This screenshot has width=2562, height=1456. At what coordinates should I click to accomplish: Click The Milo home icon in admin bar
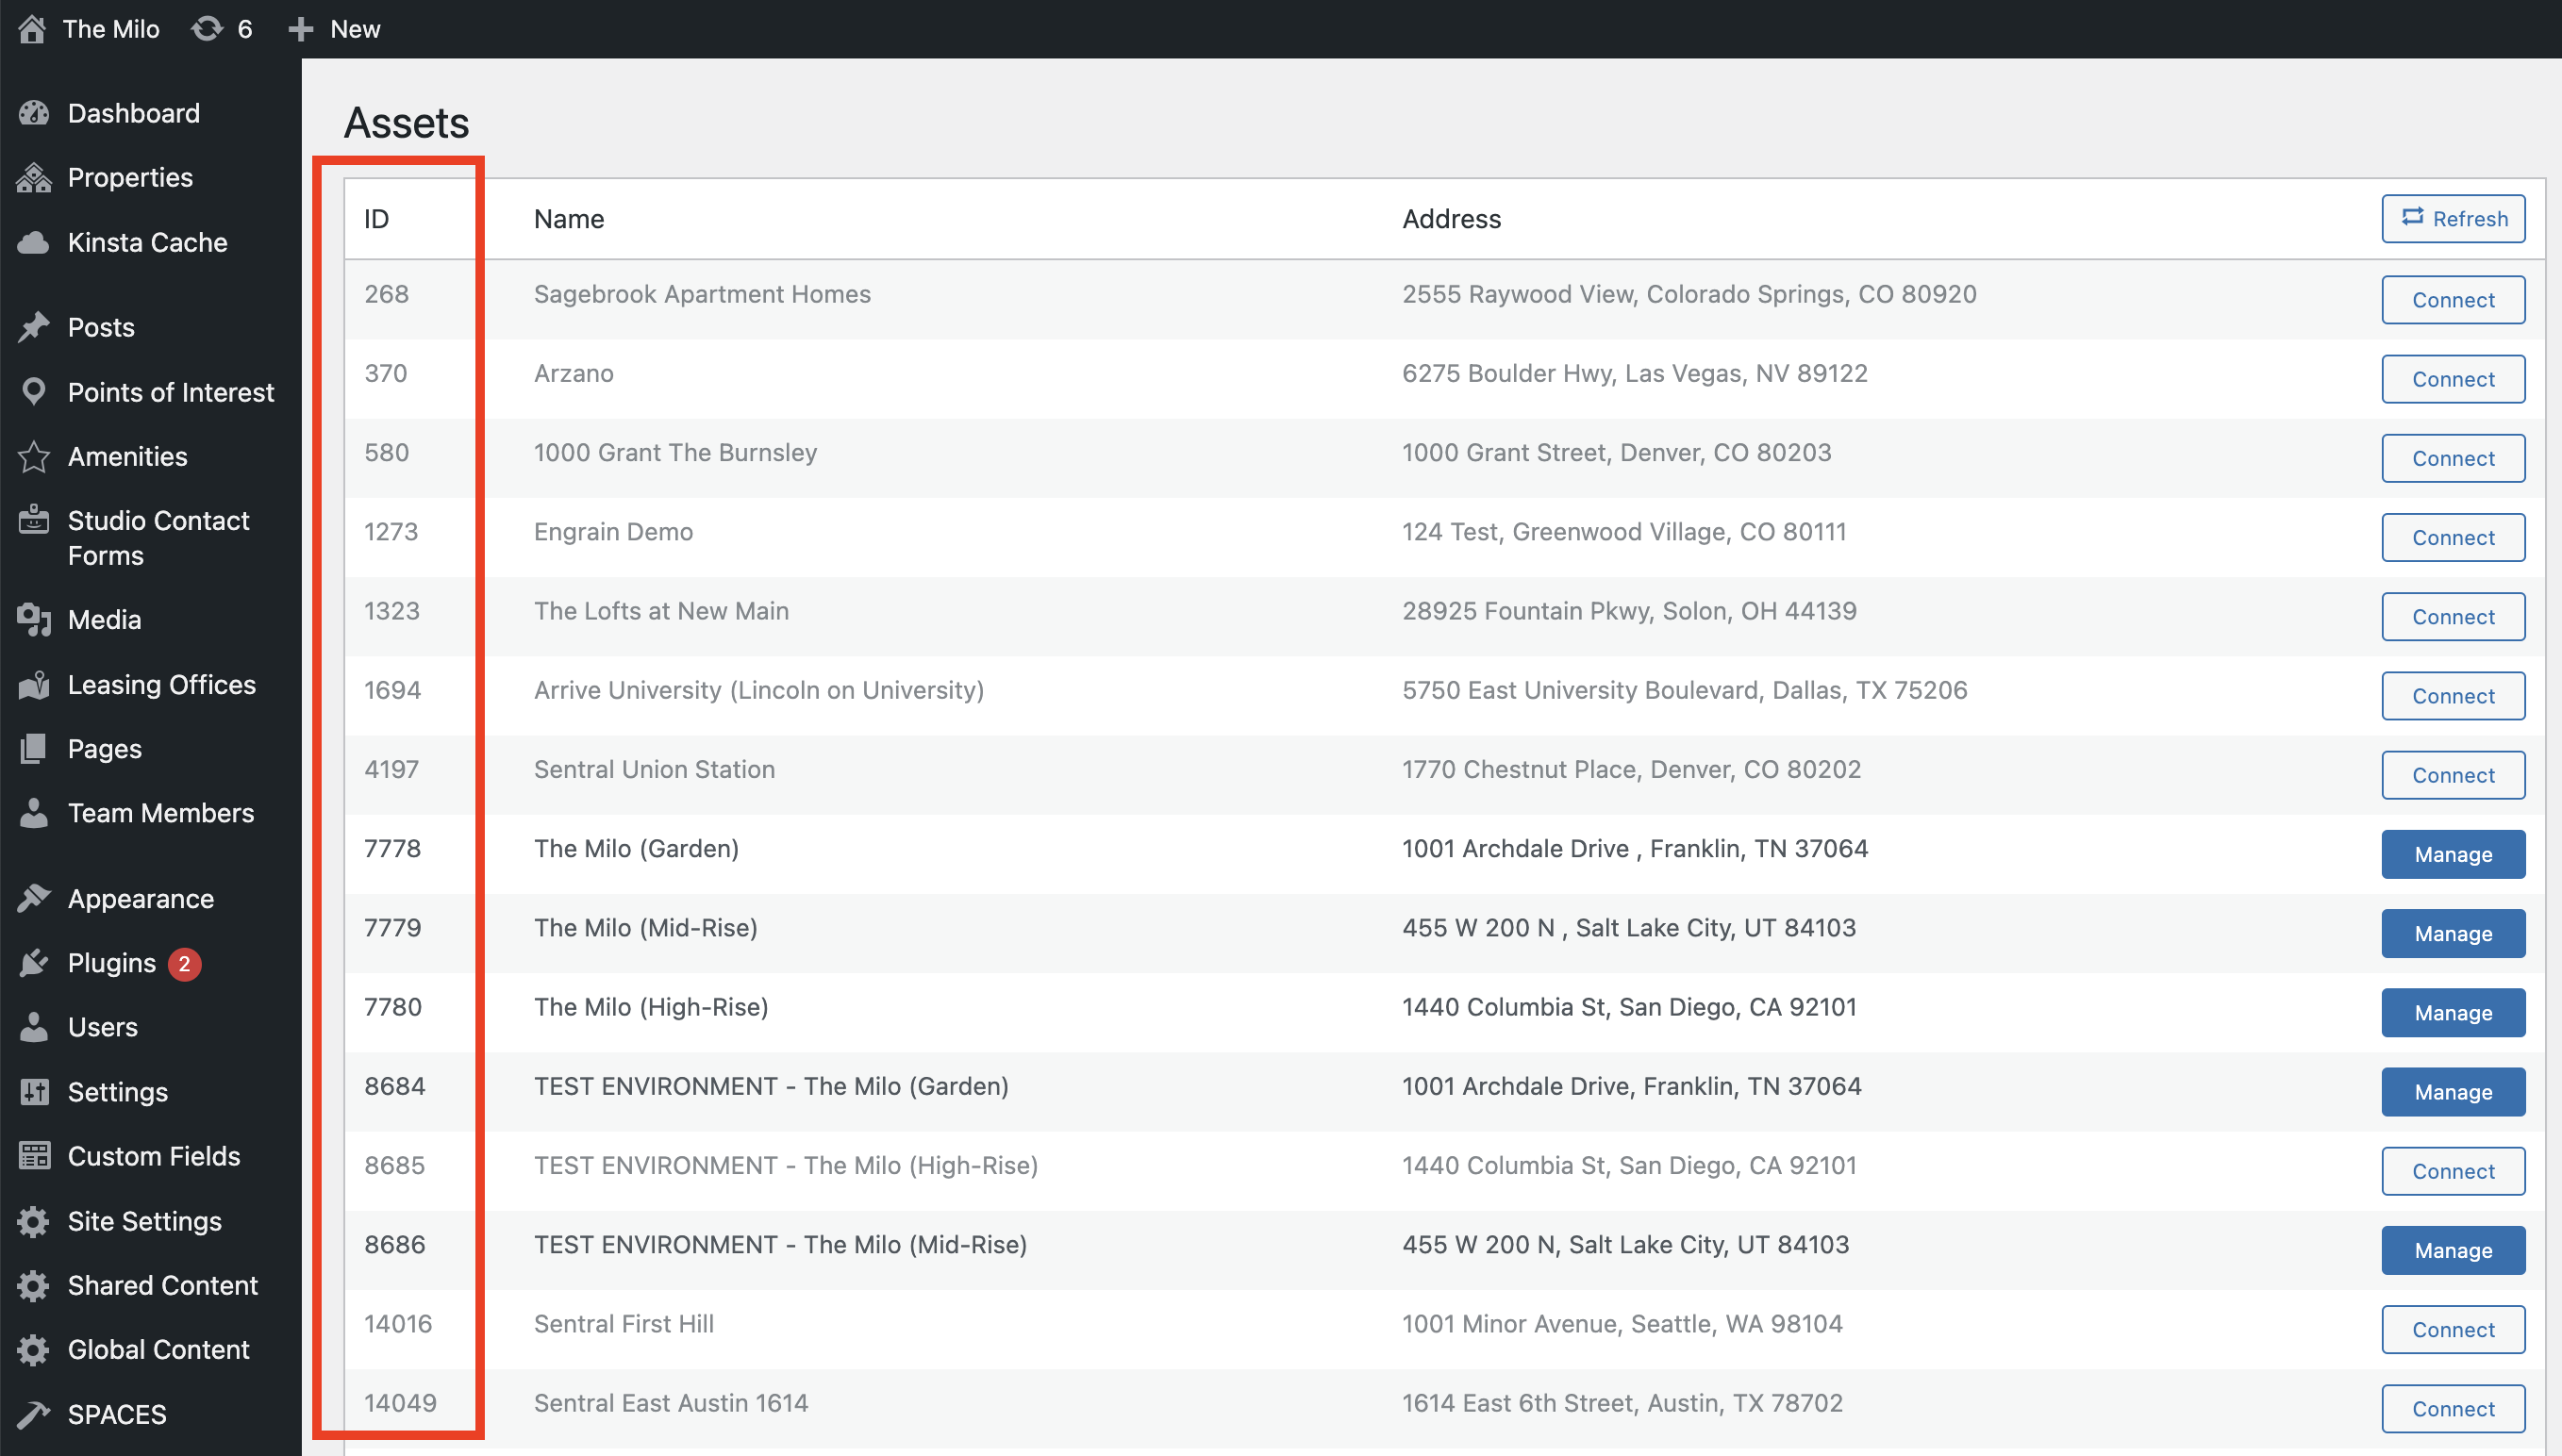(32, 29)
